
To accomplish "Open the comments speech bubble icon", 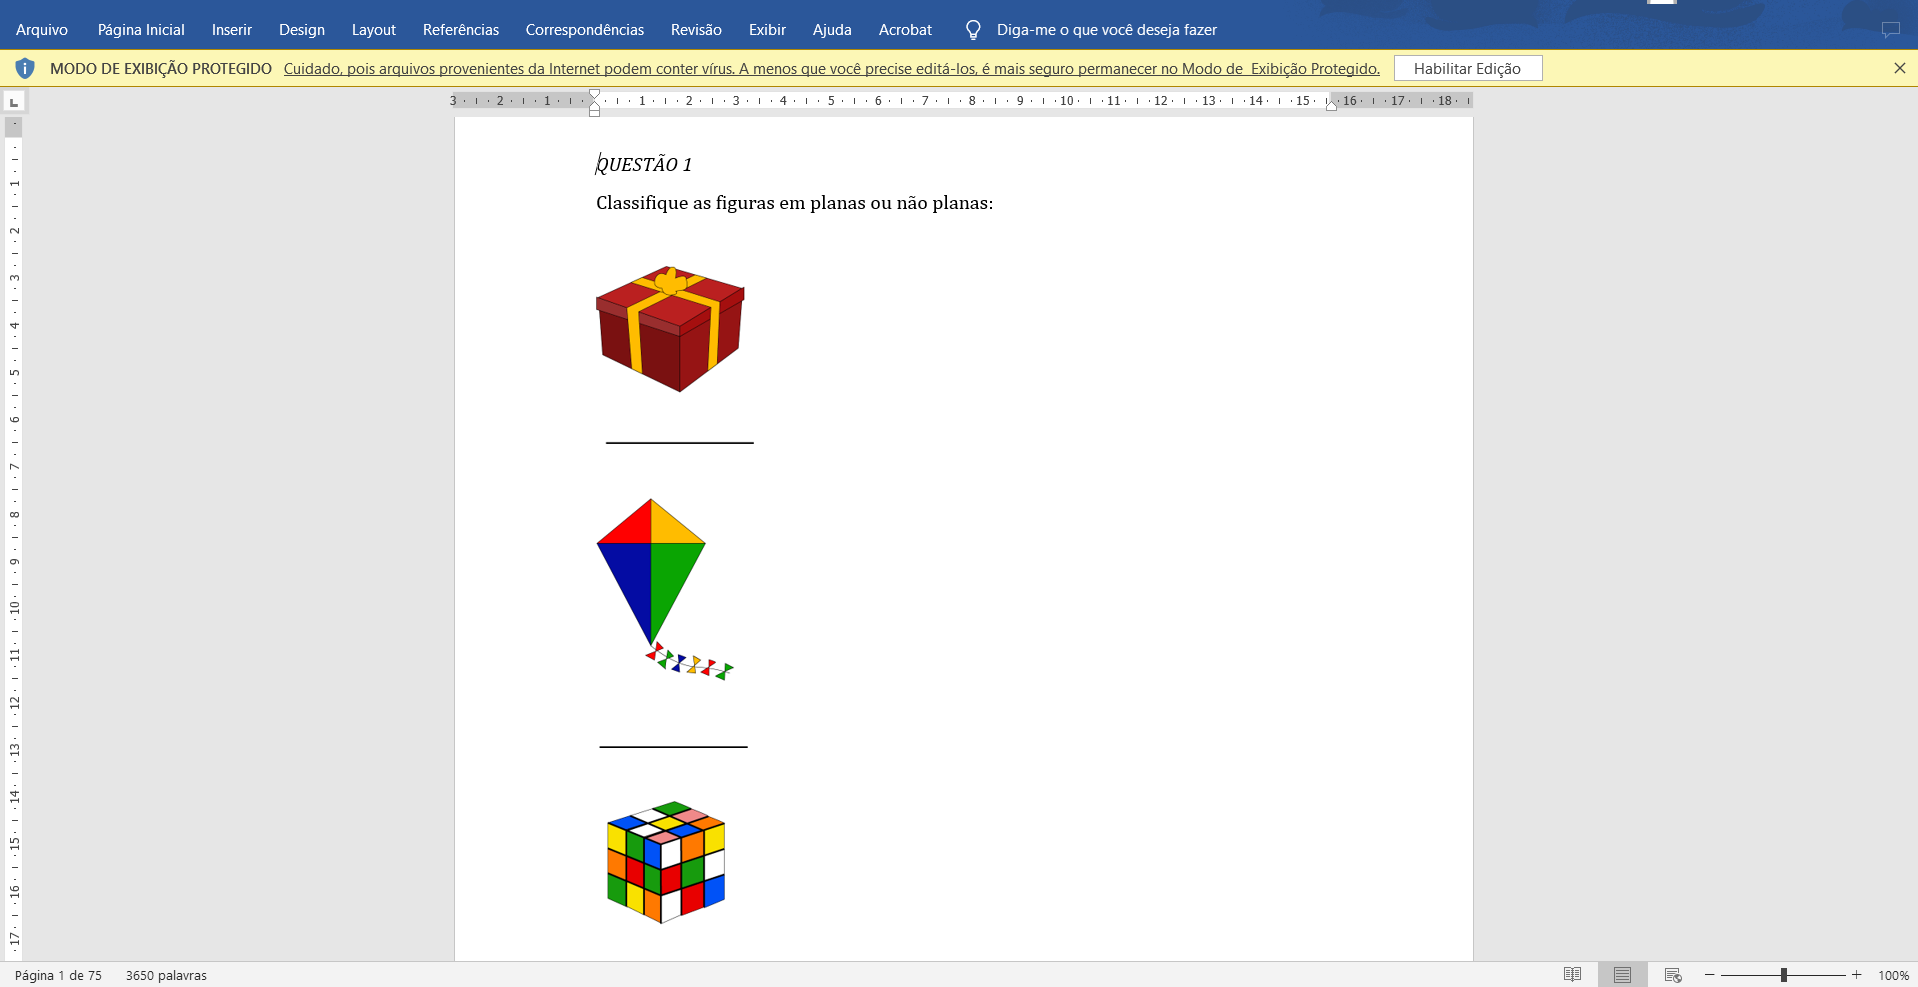I will [x=1890, y=30].
